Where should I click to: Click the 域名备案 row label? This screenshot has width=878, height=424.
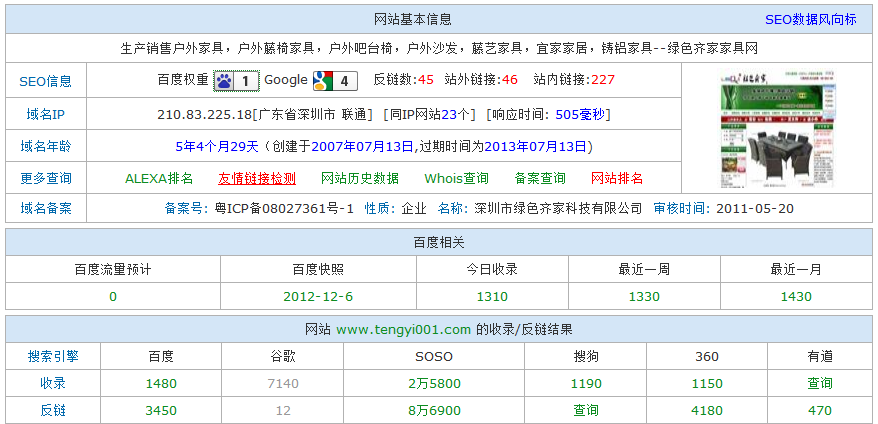(x=46, y=209)
